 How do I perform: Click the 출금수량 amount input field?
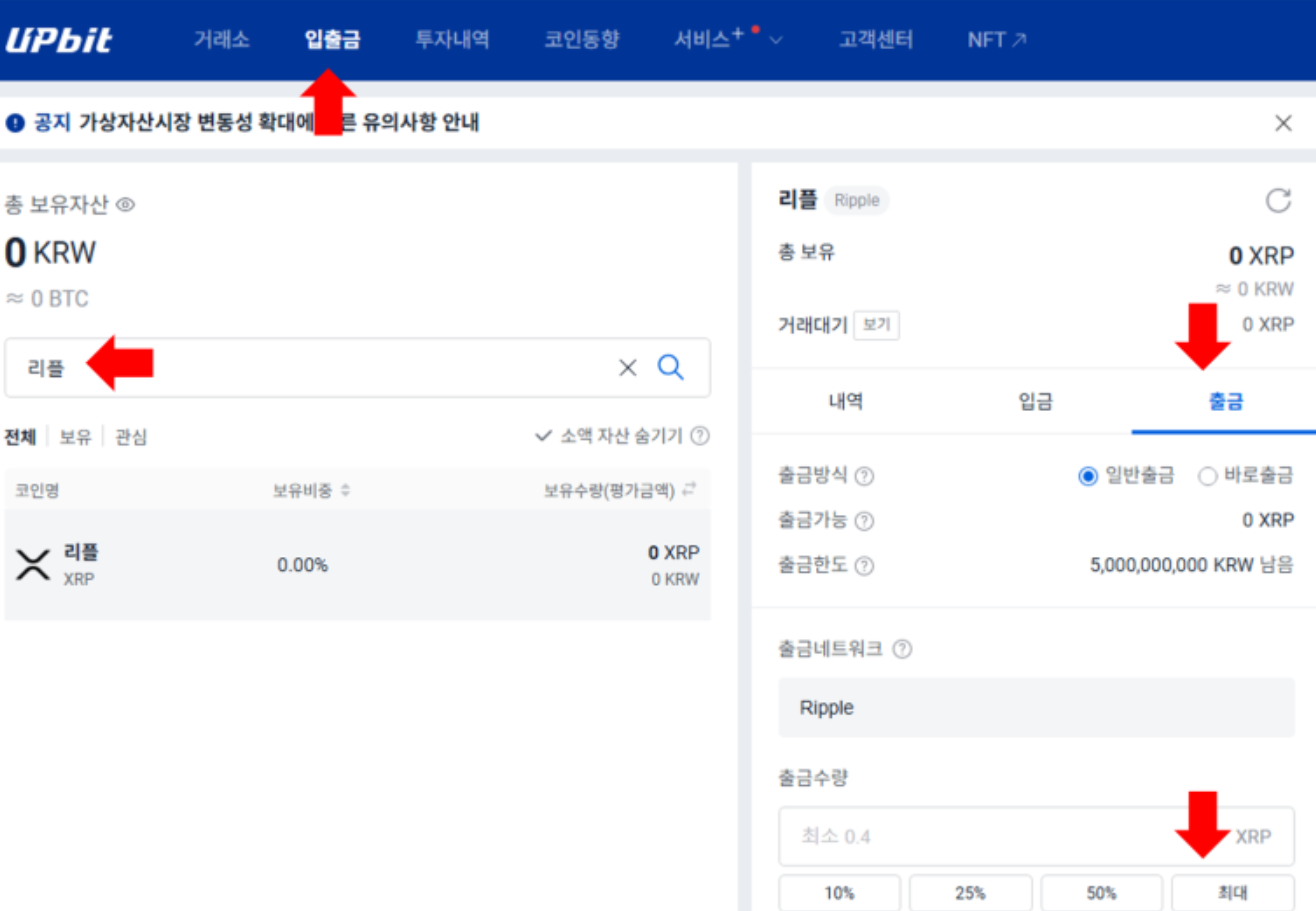(1036, 836)
